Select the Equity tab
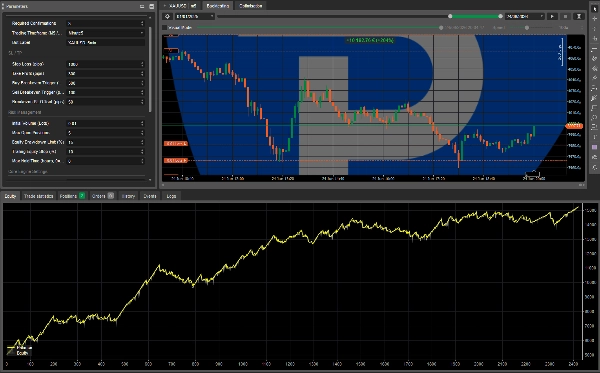This screenshot has width=600, height=373. 10,196
